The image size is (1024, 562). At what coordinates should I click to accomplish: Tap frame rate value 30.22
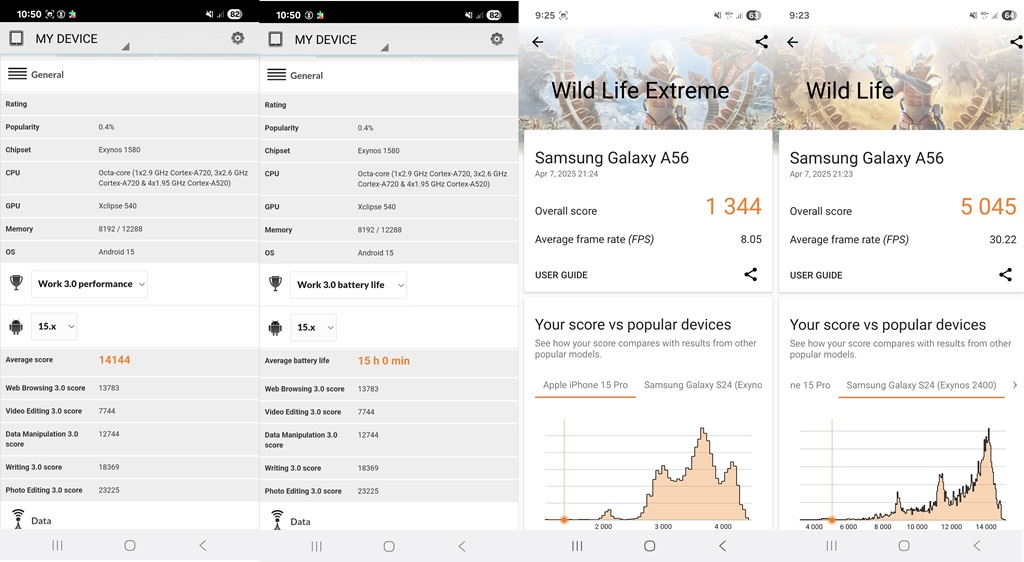pyautogui.click(x=1002, y=239)
